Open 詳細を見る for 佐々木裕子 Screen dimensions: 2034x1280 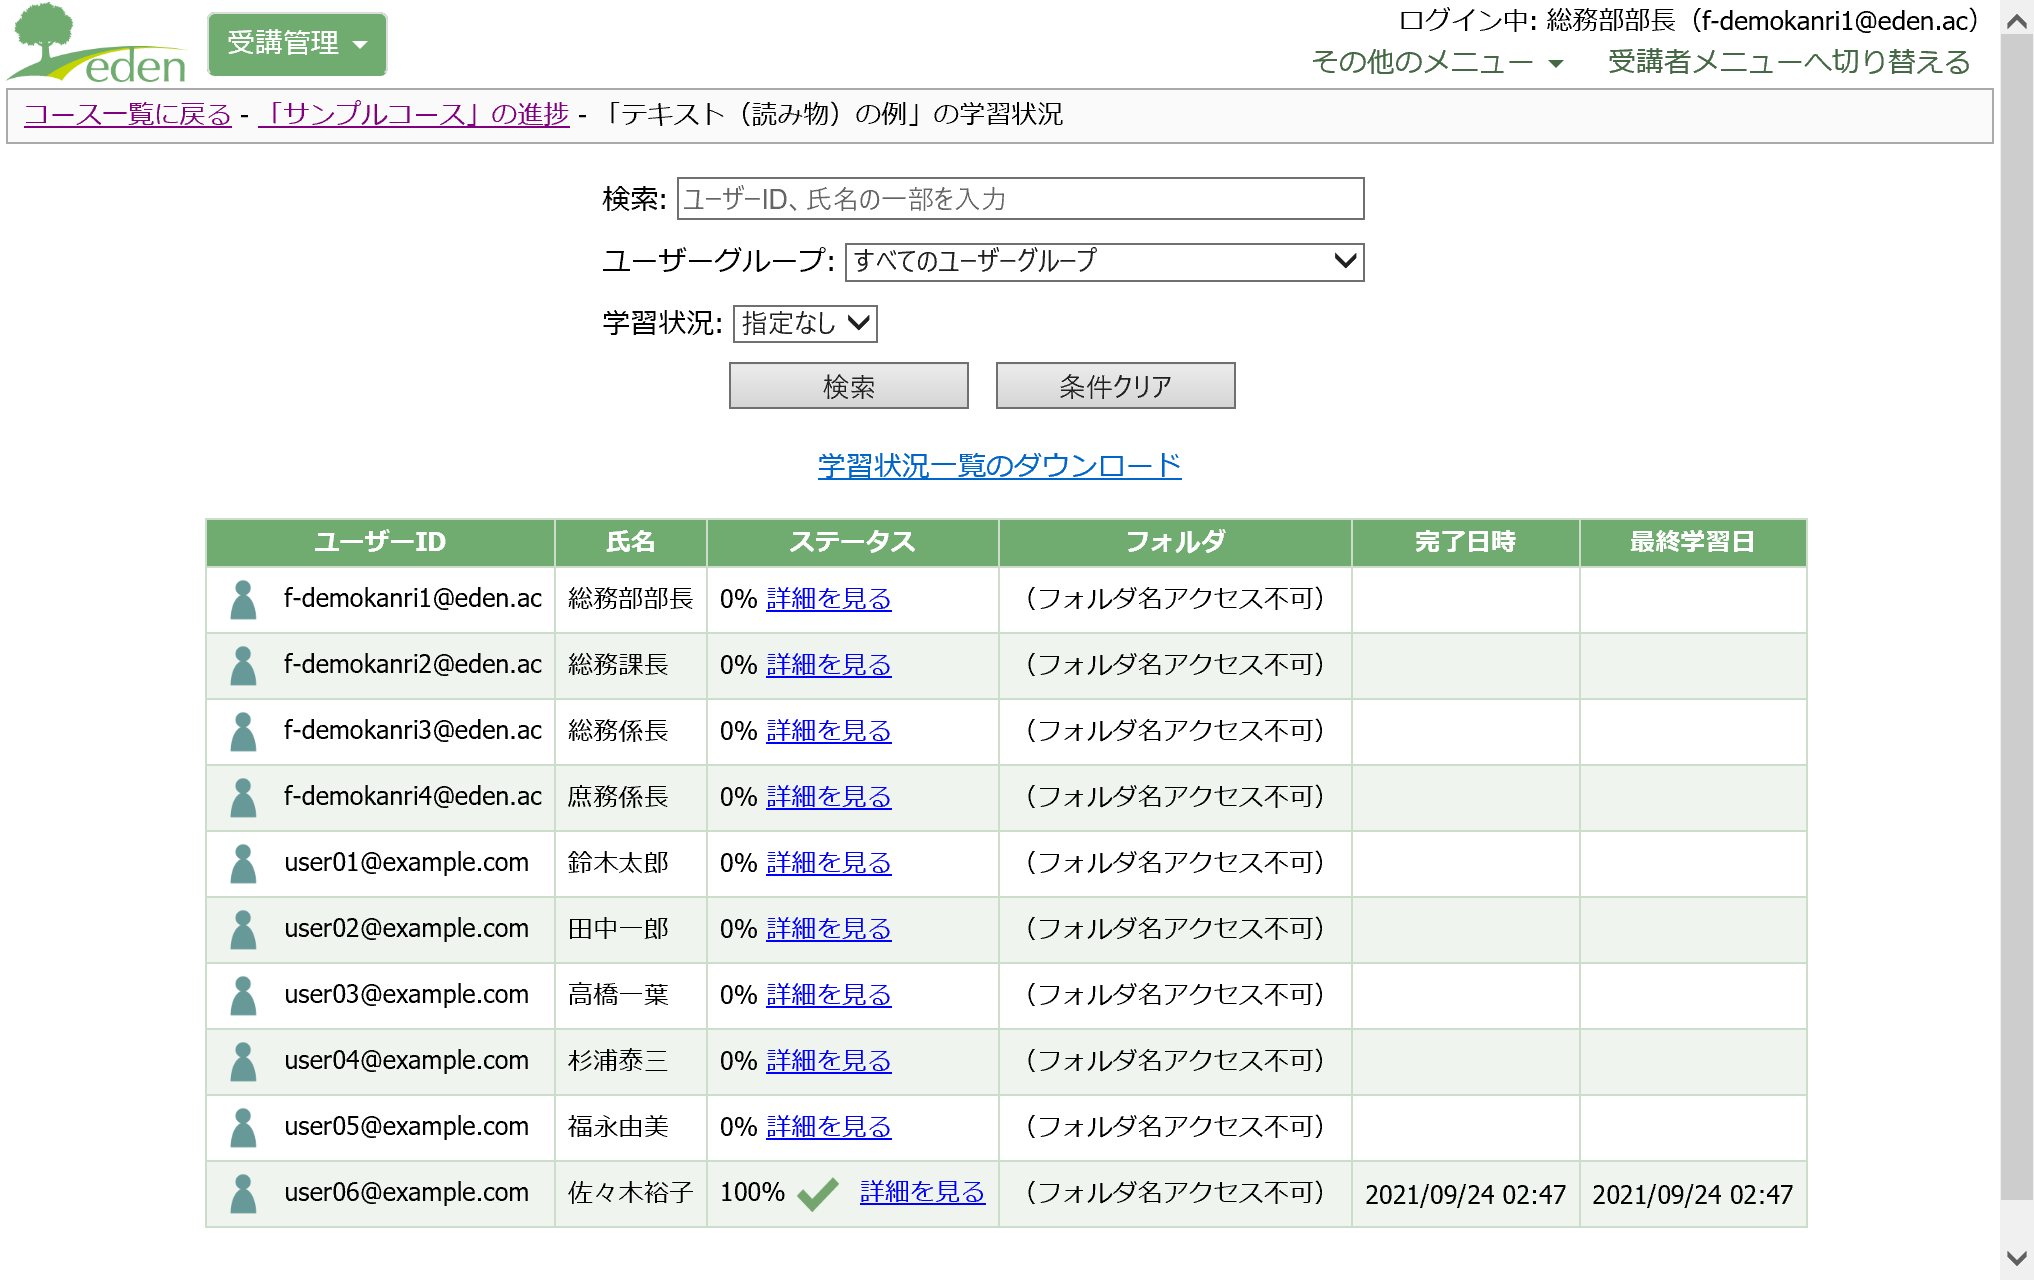pyautogui.click(x=923, y=1193)
